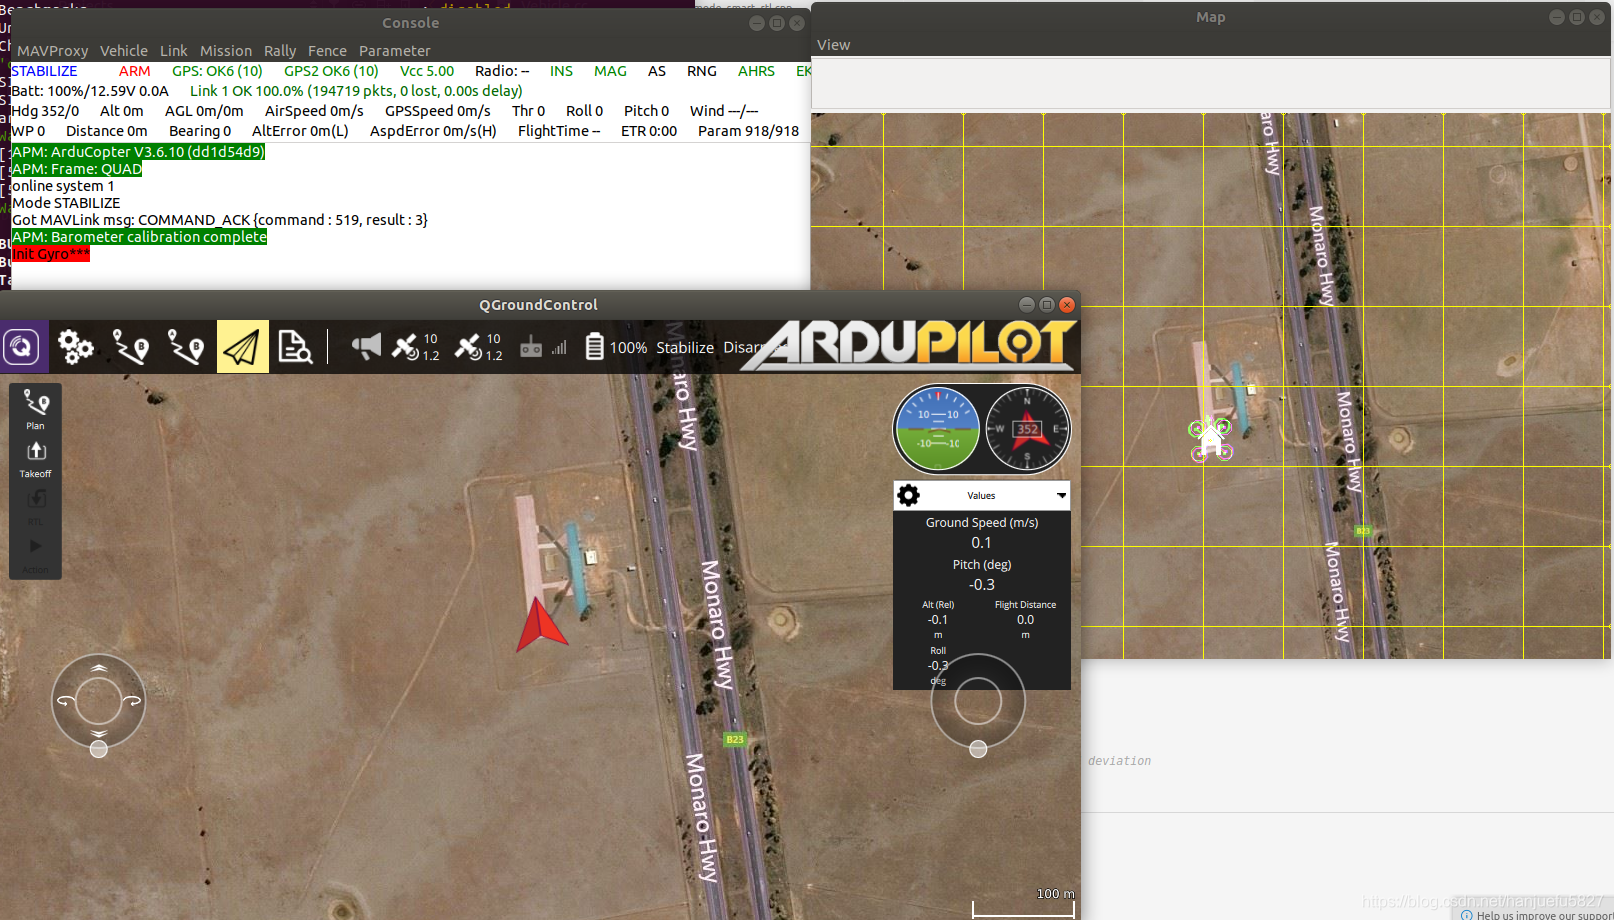Open View menu in Map window
This screenshot has width=1614, height=920.
point(834,45)
